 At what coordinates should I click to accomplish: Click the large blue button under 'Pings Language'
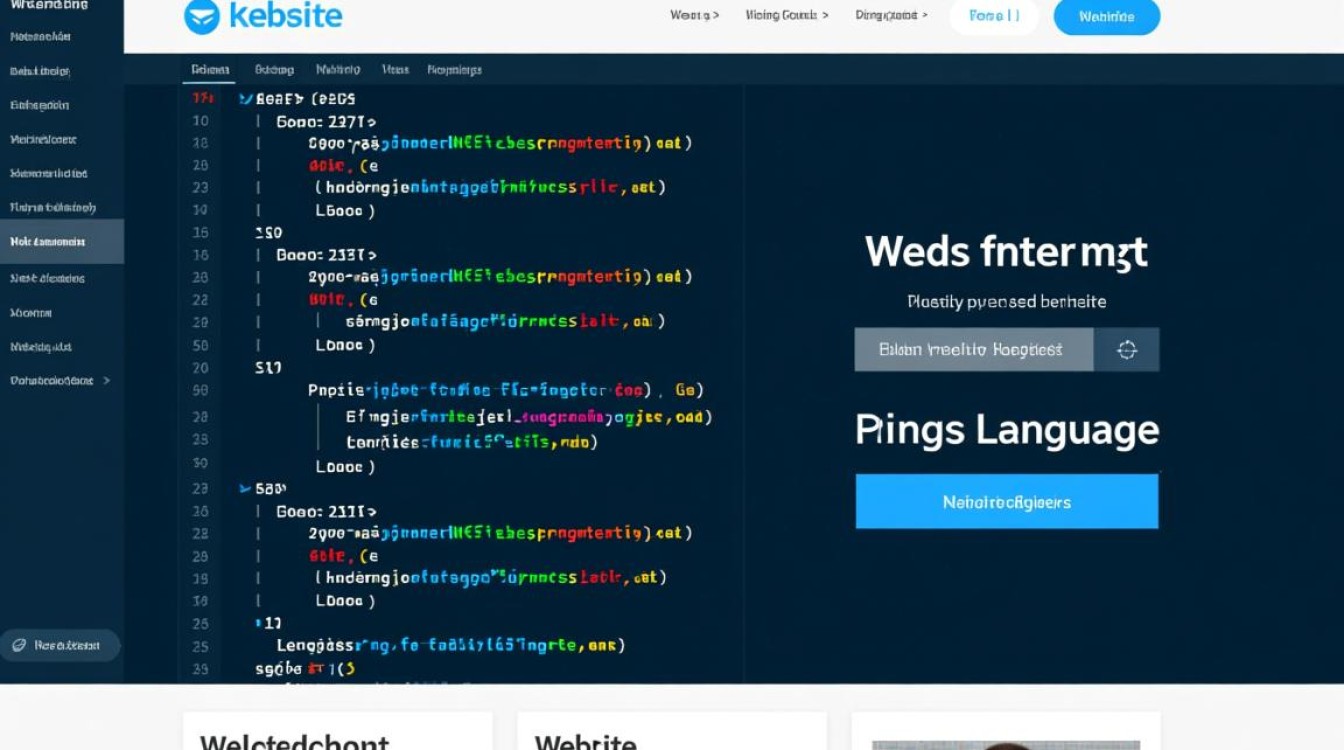pyautogui.click(x=1007, y=501)
